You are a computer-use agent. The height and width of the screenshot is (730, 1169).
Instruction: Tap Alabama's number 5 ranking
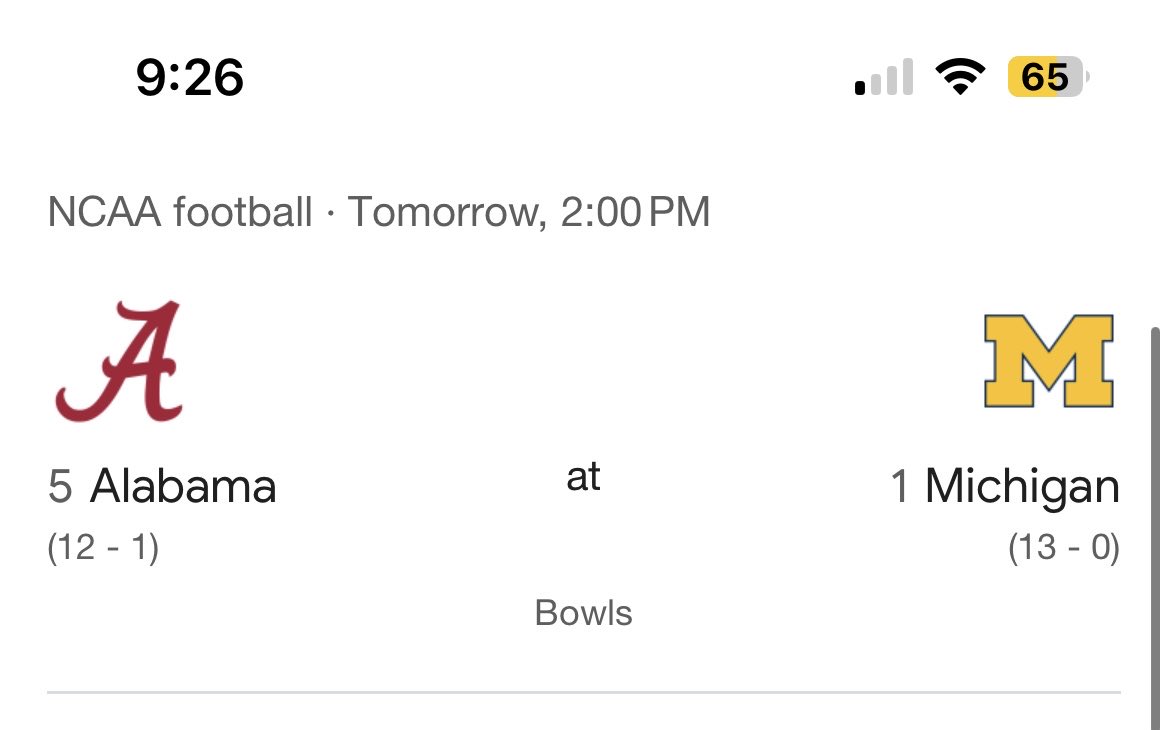pos(60,487)
